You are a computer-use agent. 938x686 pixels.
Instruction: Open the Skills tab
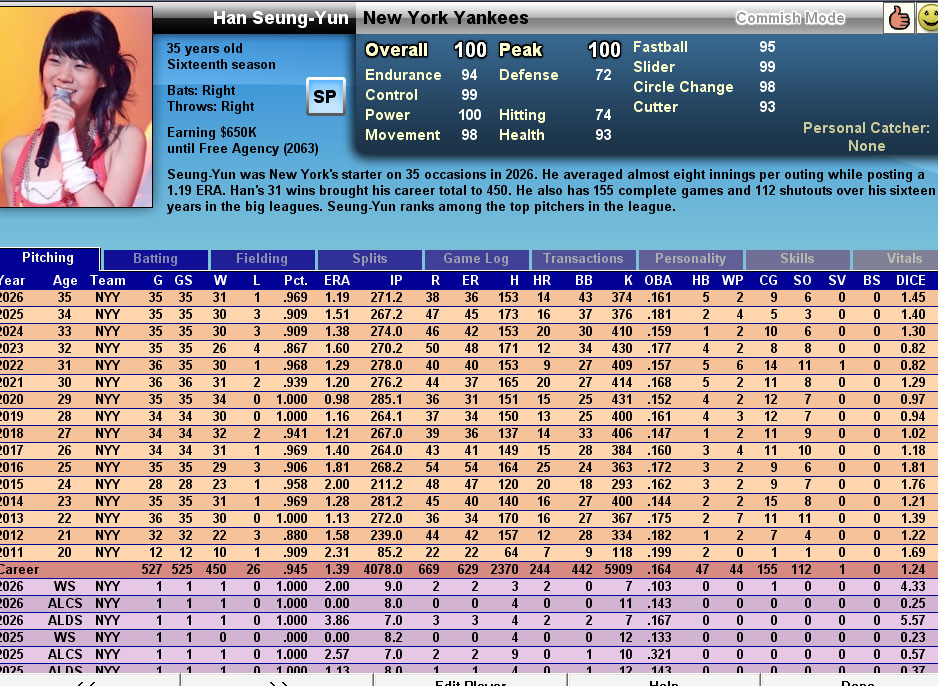[797, 259]
